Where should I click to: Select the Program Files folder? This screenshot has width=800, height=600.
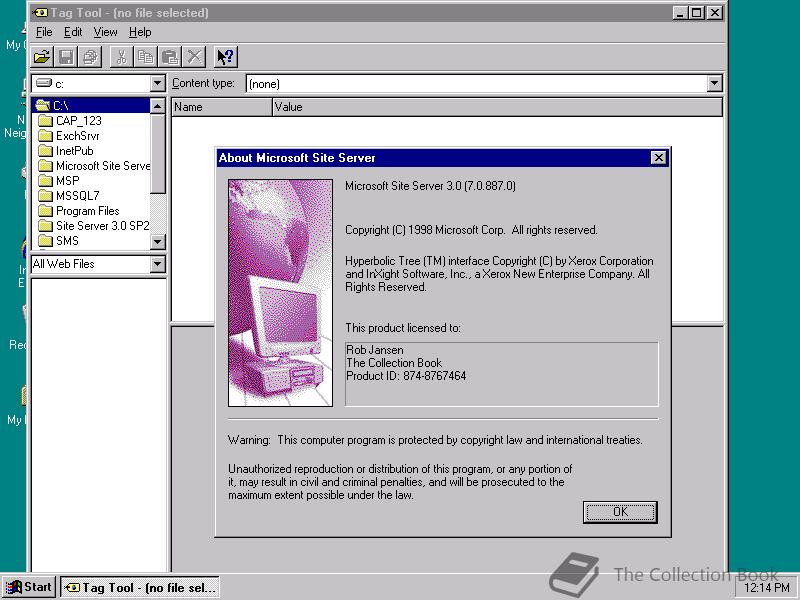[79, 211]
